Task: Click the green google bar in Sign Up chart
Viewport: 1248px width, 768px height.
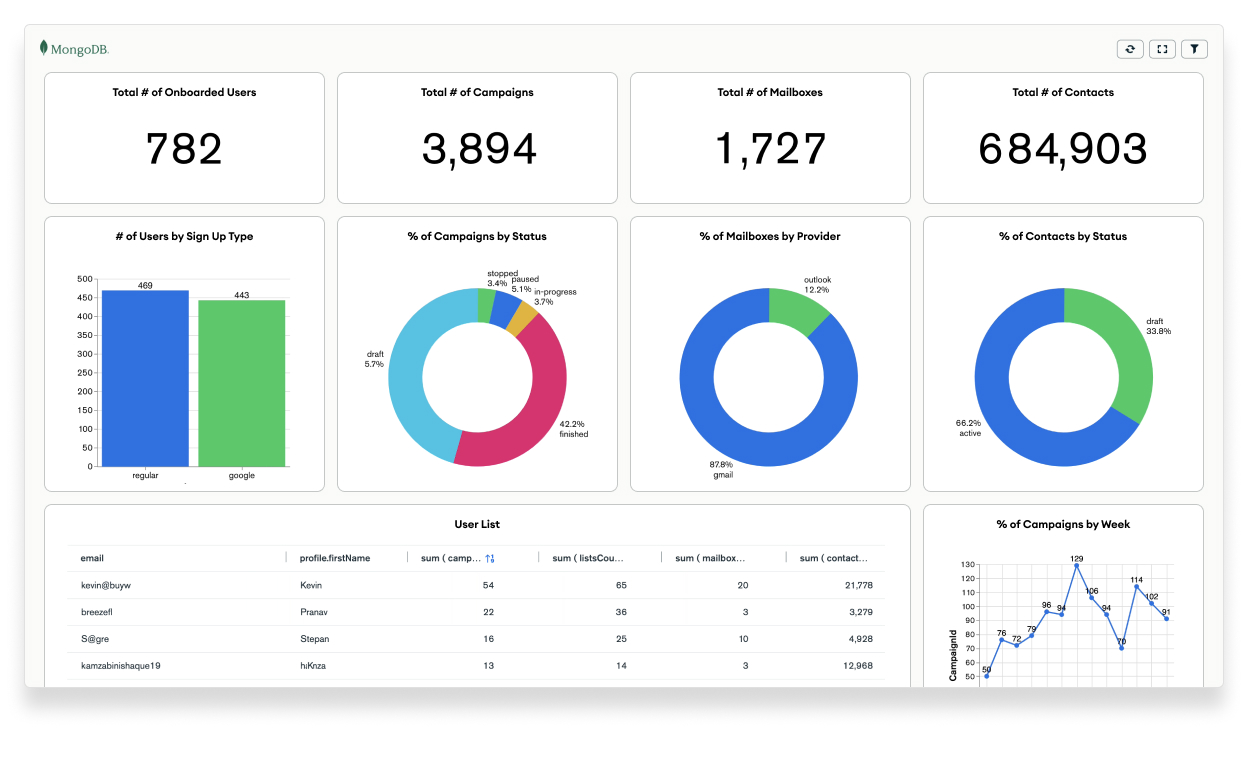Action: [241, 383]
